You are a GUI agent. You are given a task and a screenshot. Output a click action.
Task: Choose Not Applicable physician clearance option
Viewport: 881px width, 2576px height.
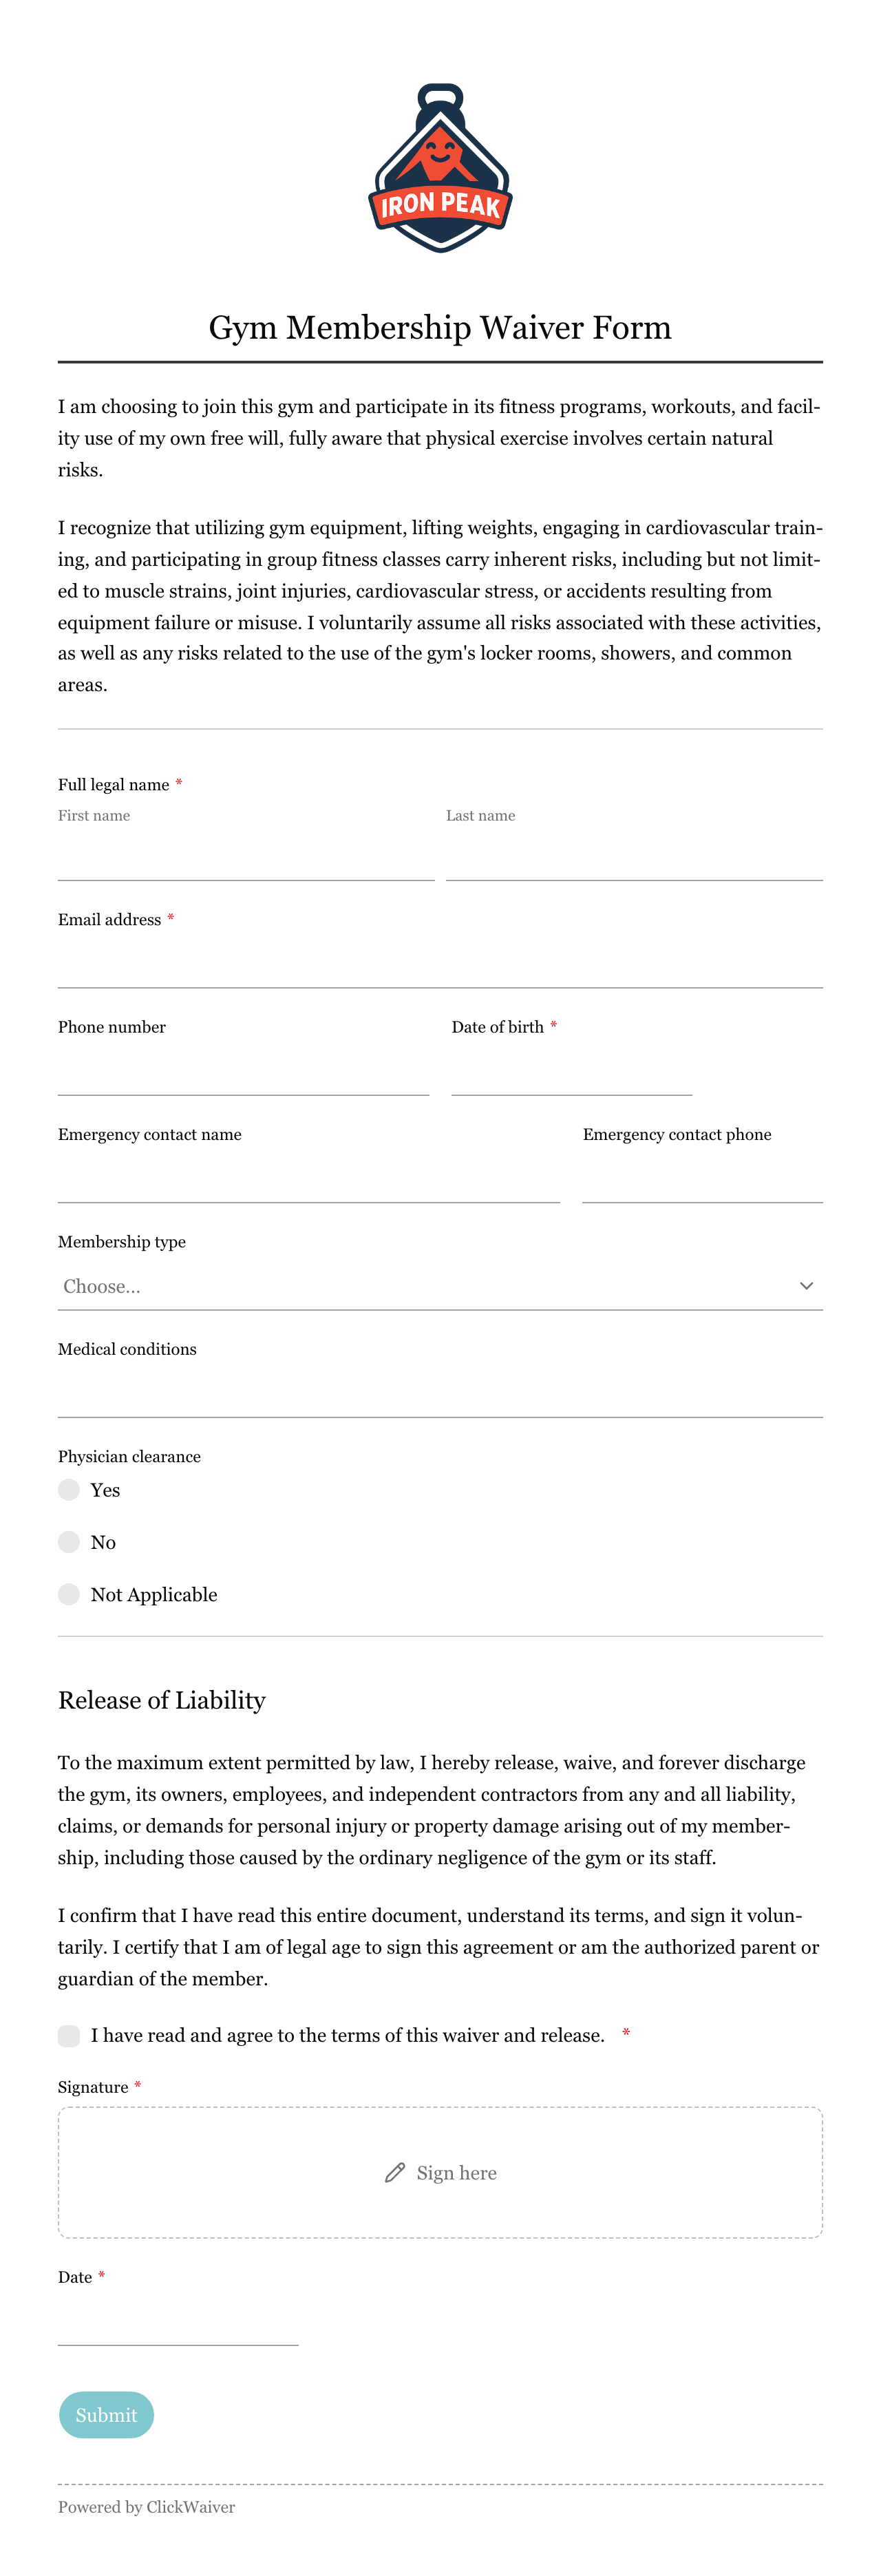(69, 1593)
